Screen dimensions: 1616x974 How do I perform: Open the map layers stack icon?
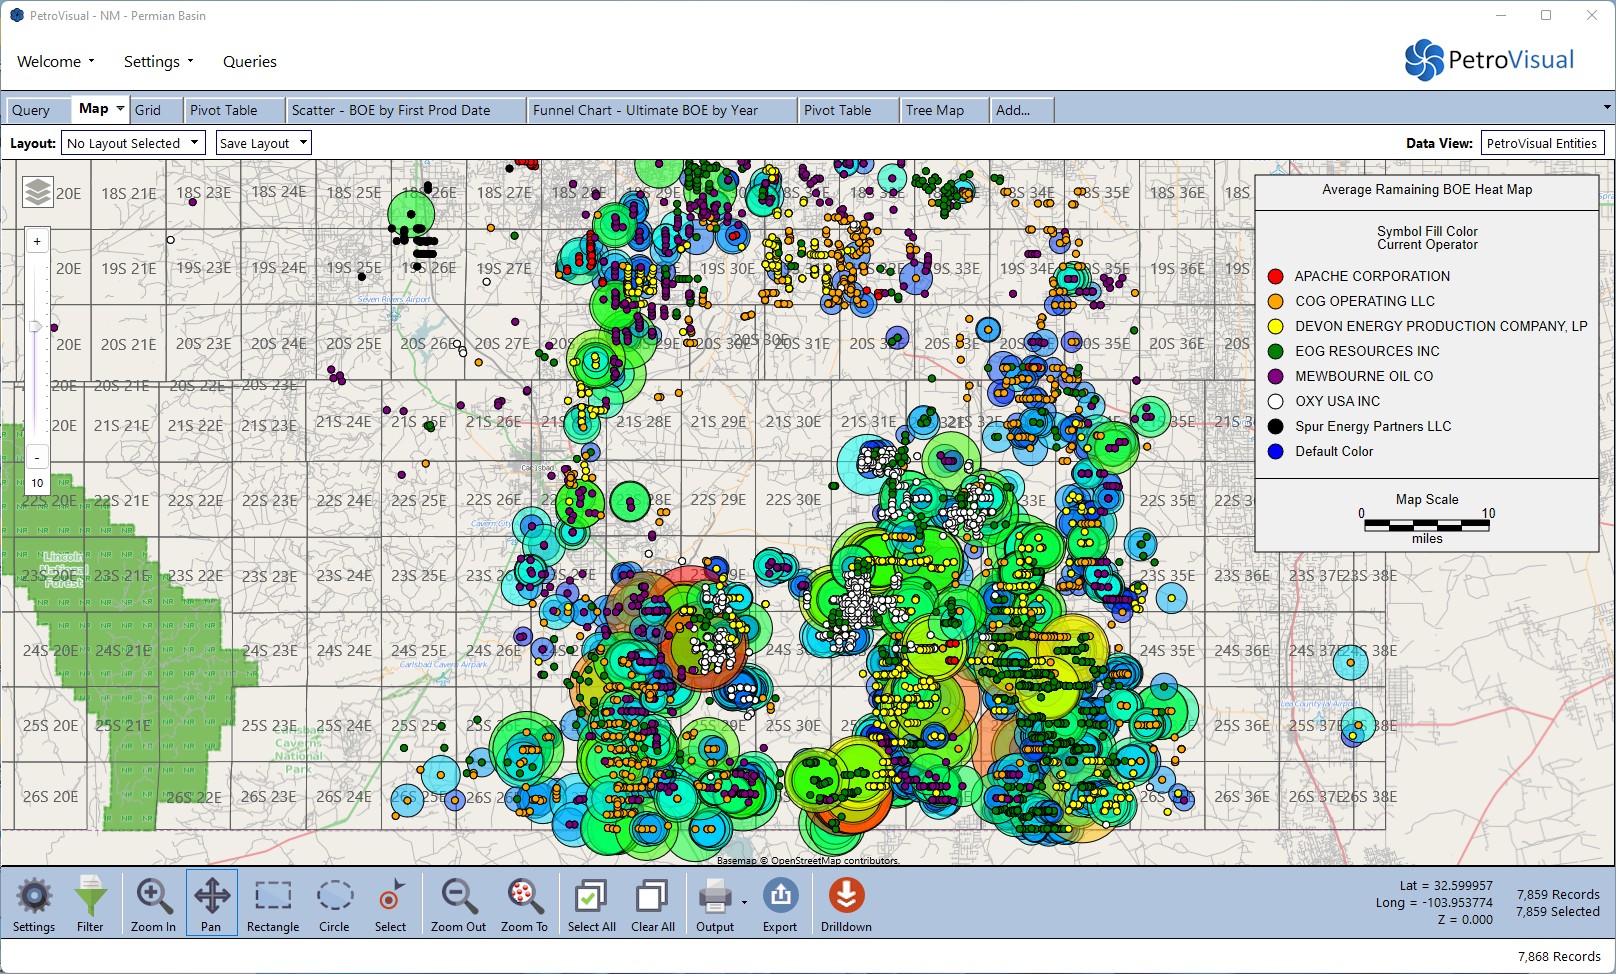38,192
